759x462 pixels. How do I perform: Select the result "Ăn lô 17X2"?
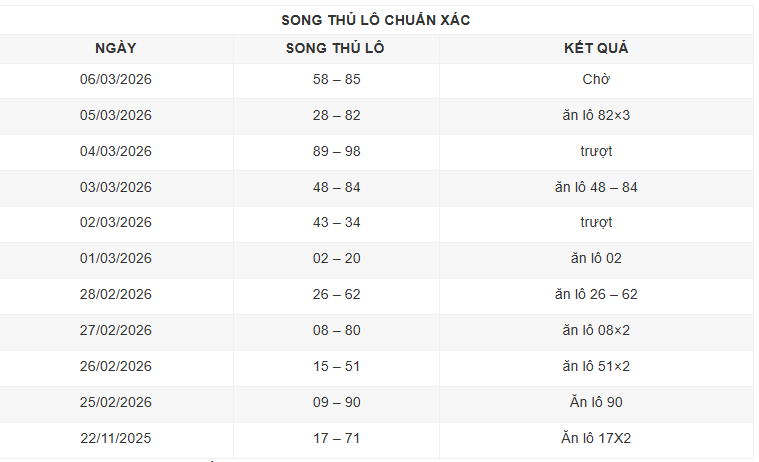point(596,438)
